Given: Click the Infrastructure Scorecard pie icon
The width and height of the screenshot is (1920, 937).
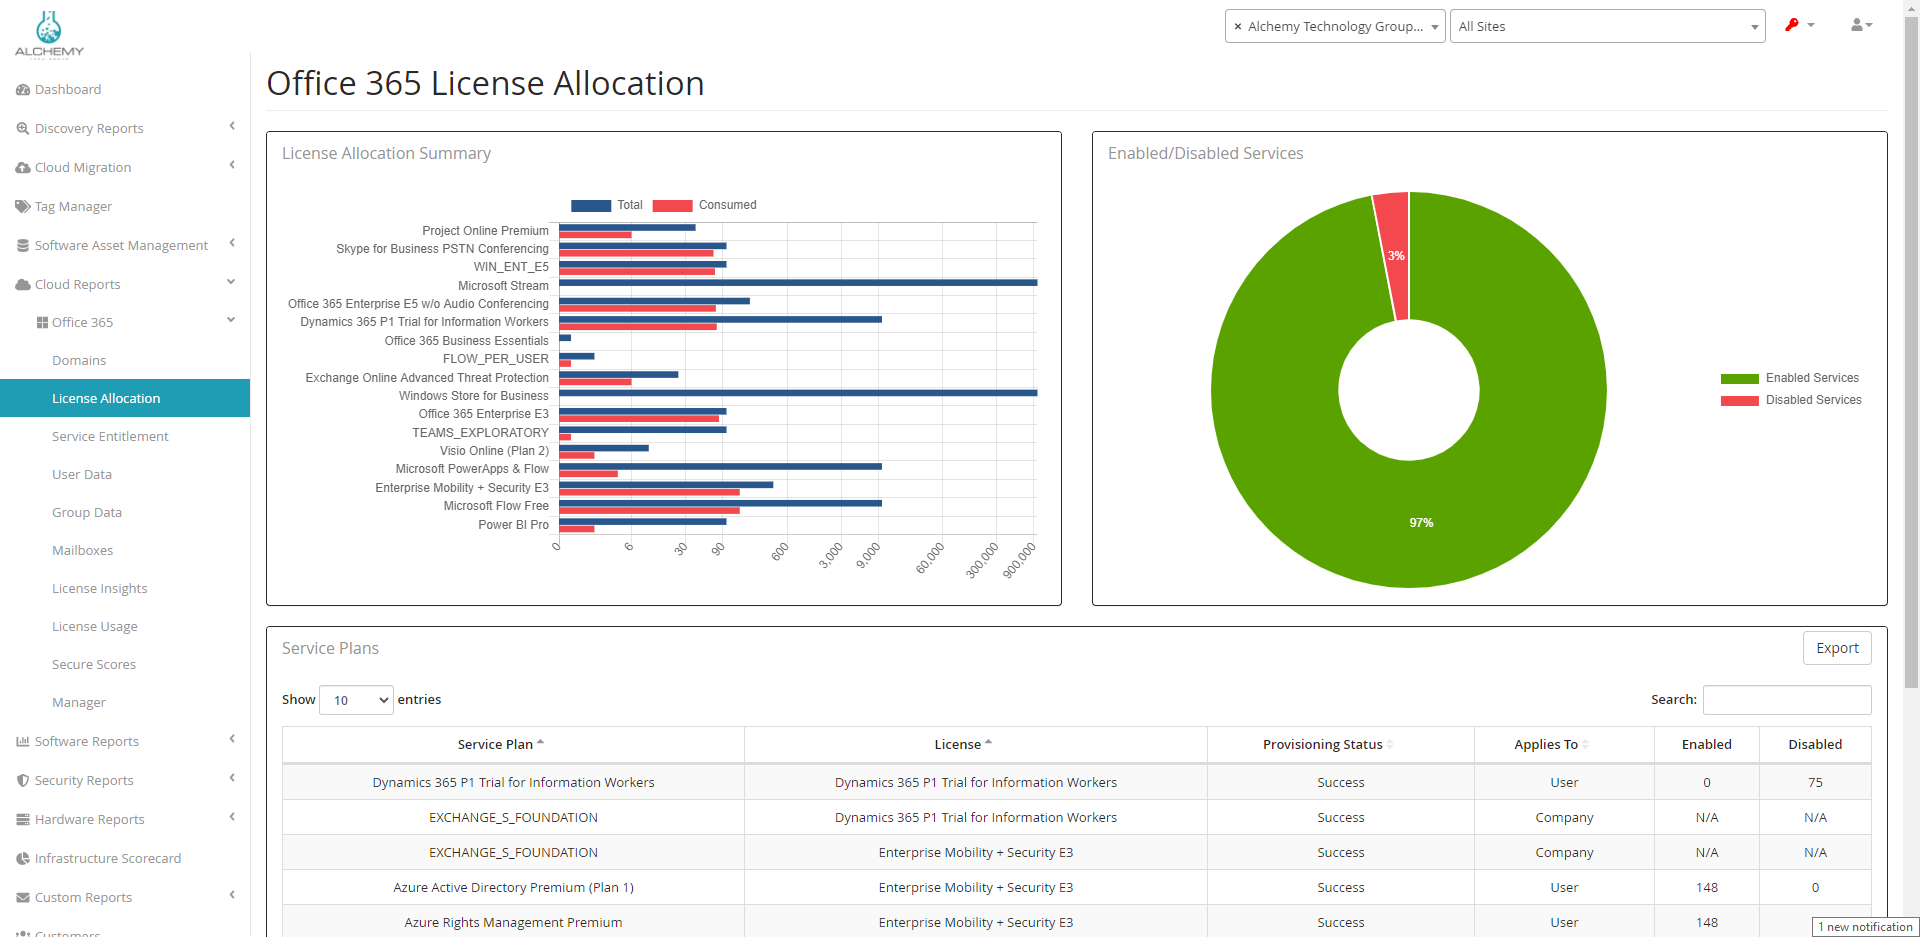Looking at the screenshot, I should (x=23, y=859).
